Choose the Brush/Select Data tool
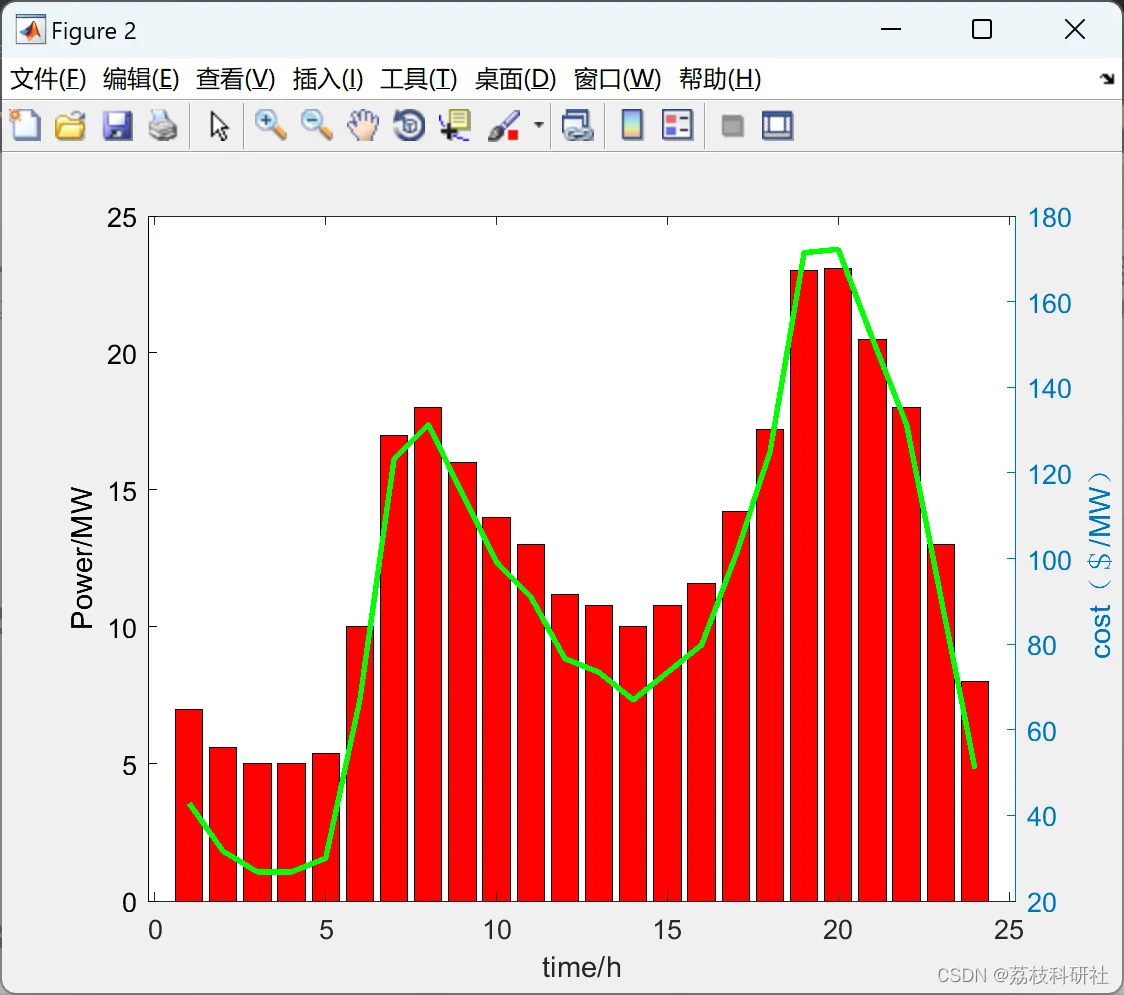The width and height of the screenshot is (1124, 995). 504,125
